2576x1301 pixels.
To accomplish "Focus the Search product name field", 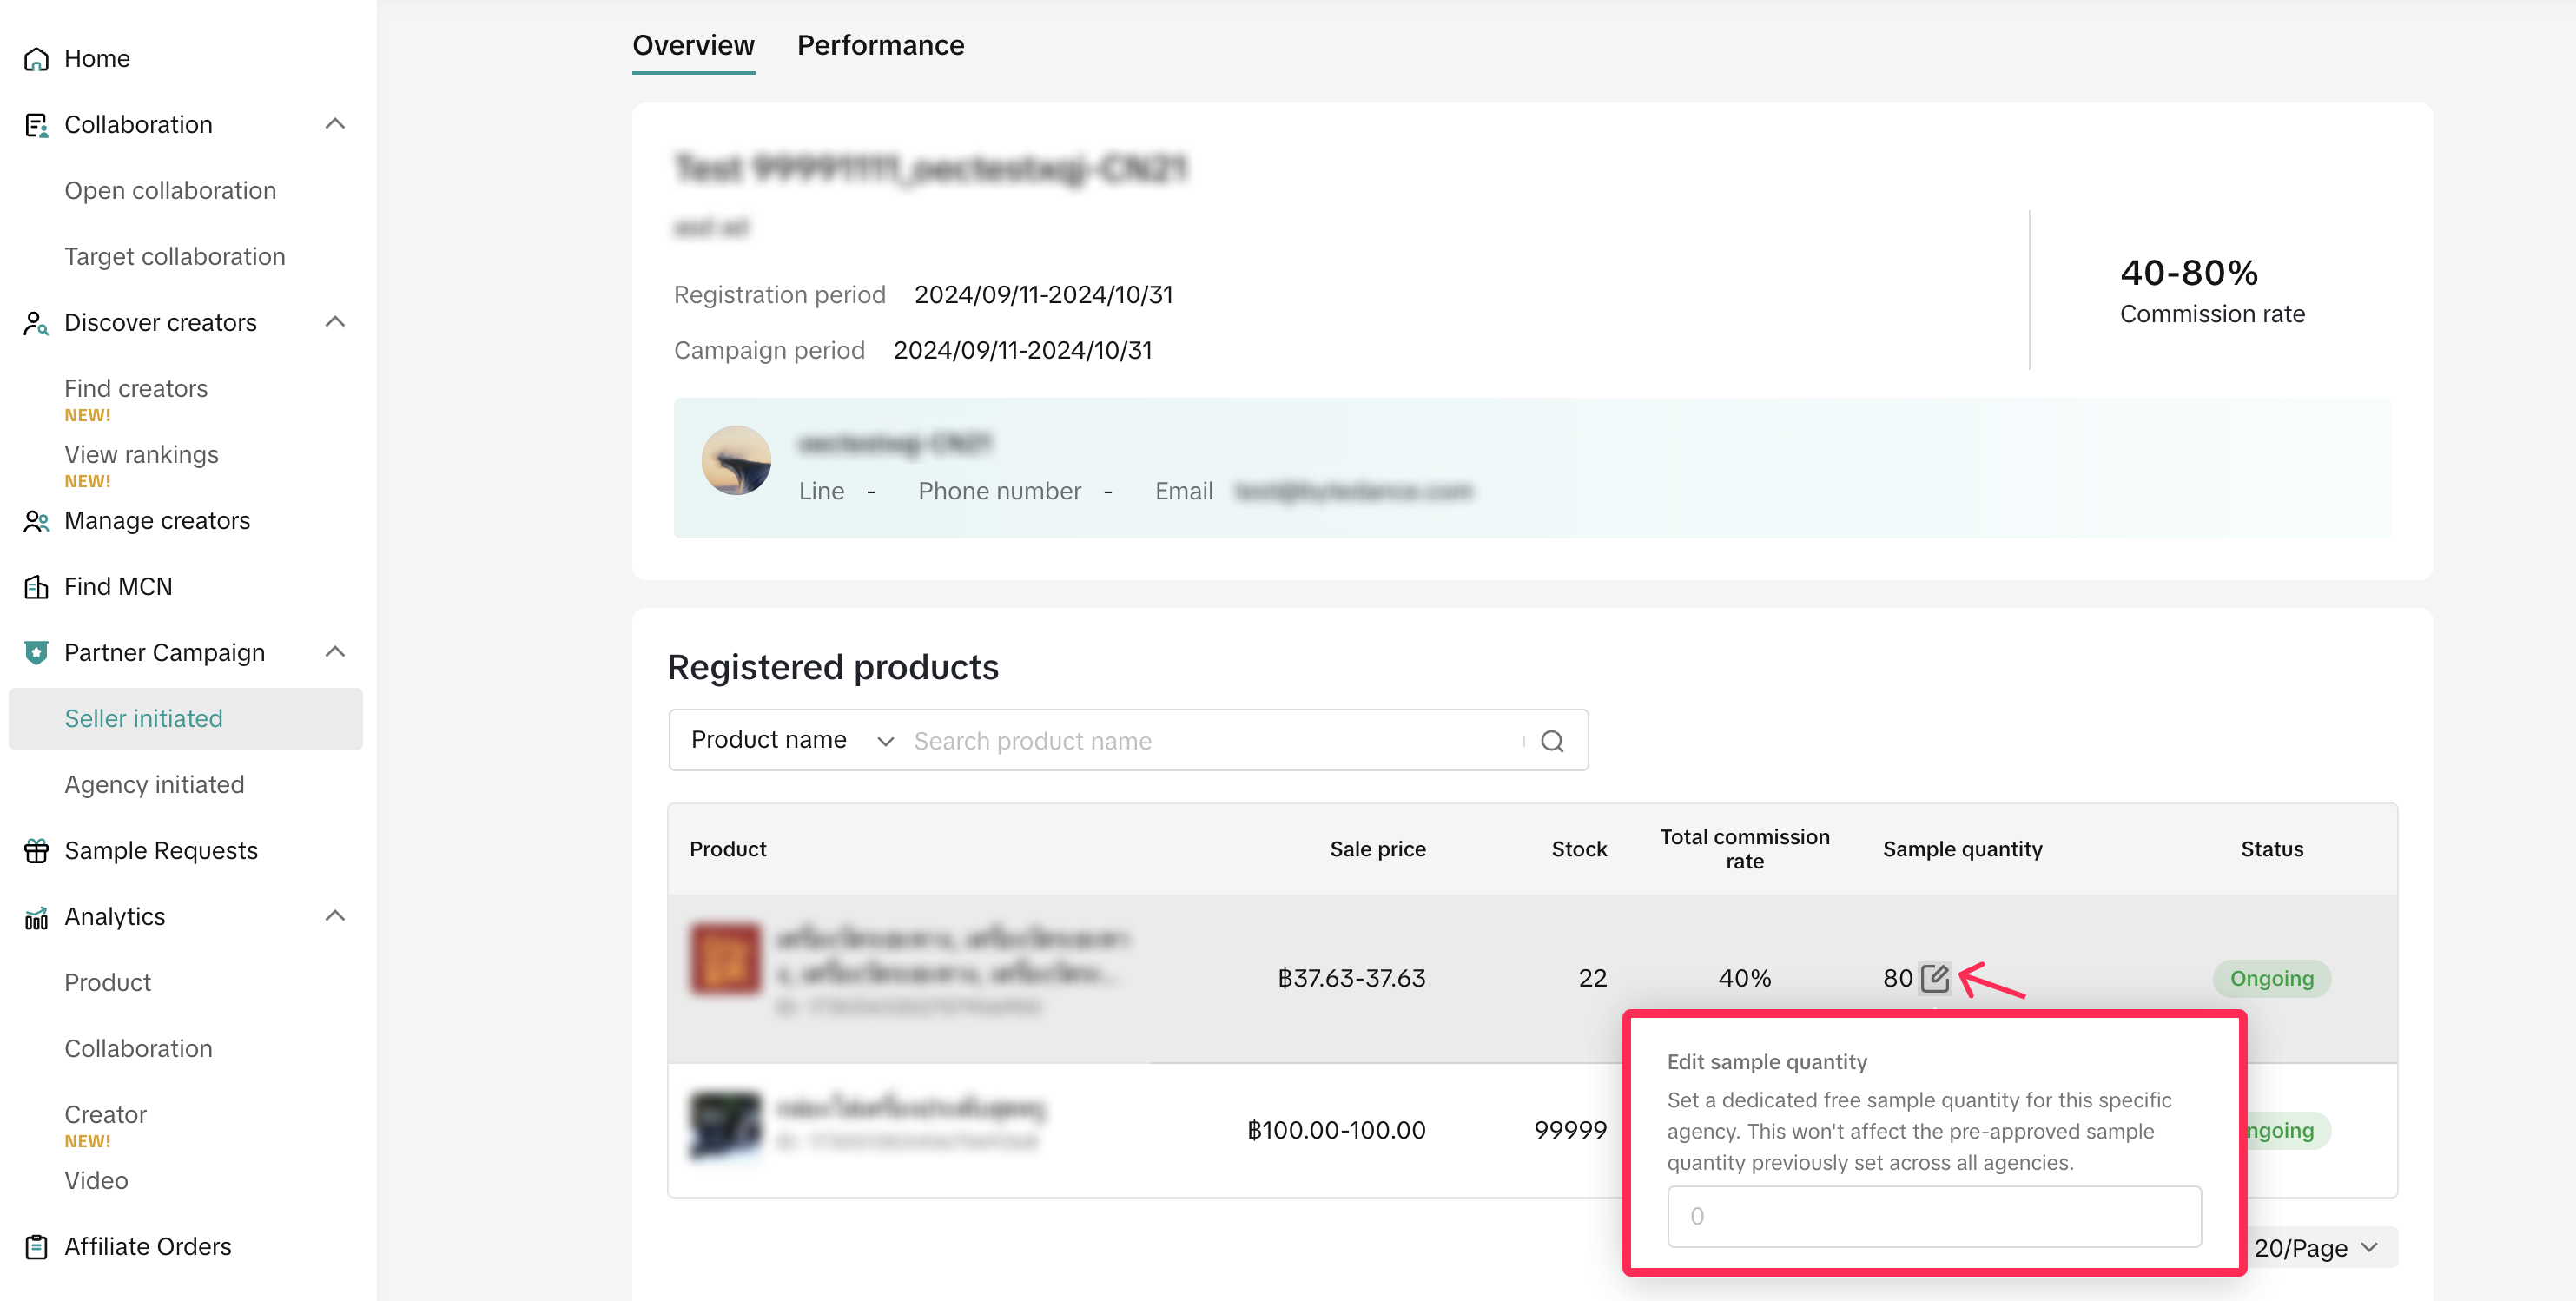I will click(x=1210, y=741).
